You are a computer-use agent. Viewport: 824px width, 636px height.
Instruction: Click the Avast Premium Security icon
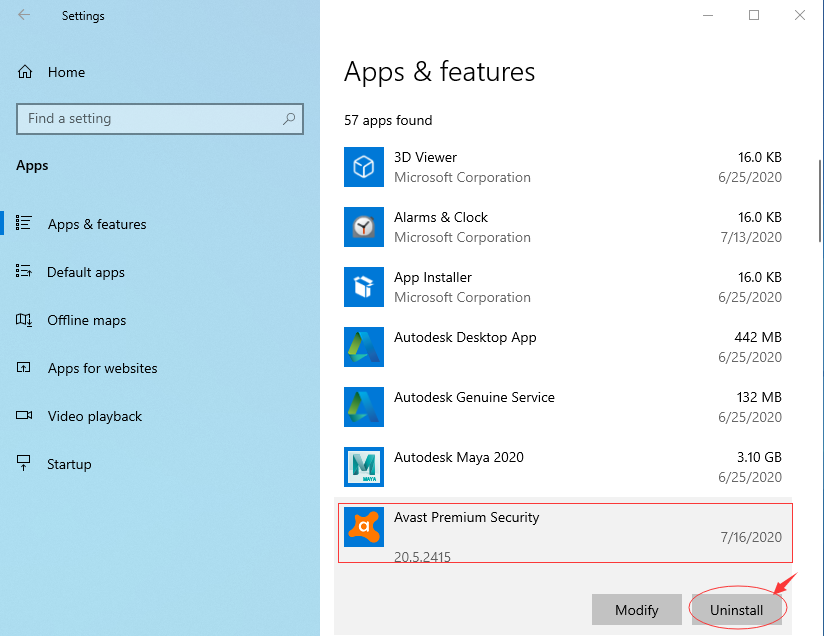364,527
